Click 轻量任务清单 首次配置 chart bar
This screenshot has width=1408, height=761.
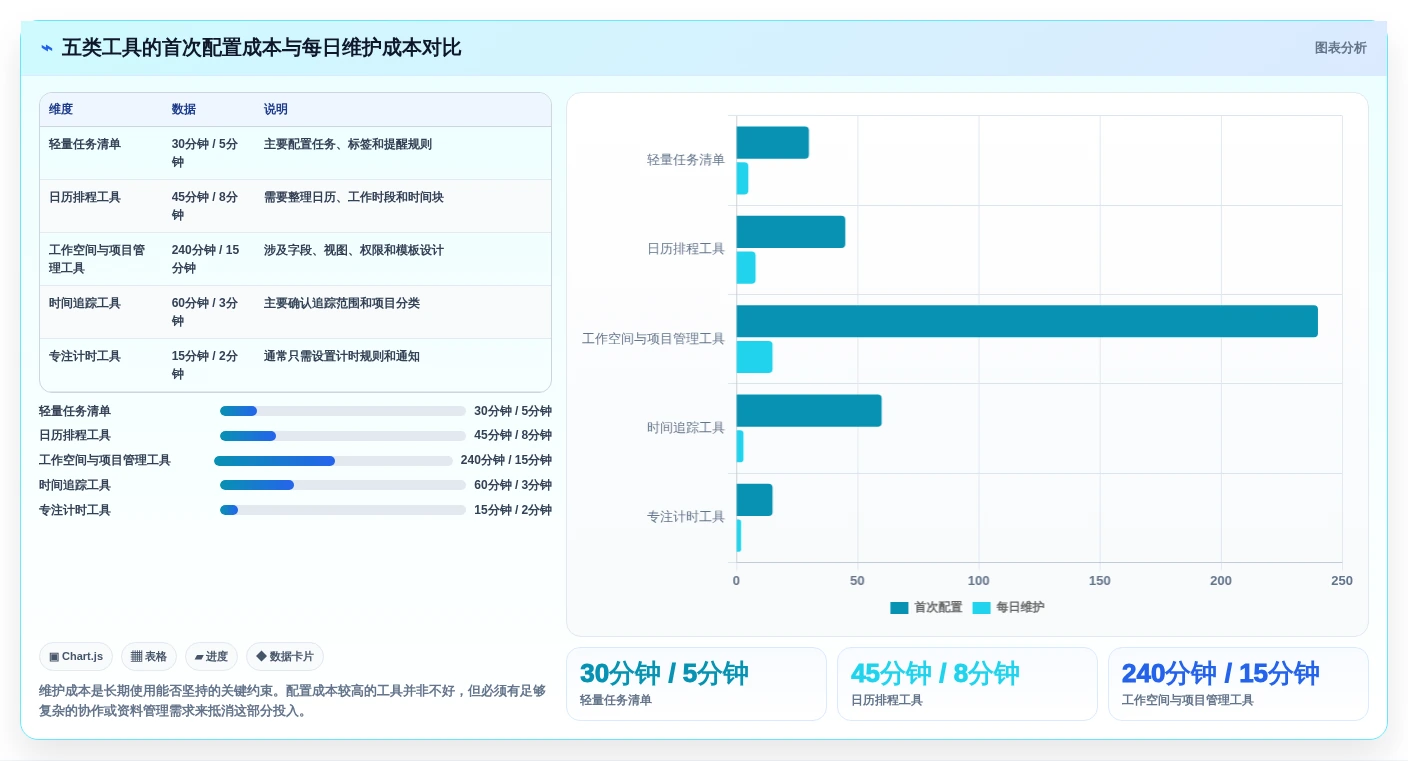click(773, 143)
